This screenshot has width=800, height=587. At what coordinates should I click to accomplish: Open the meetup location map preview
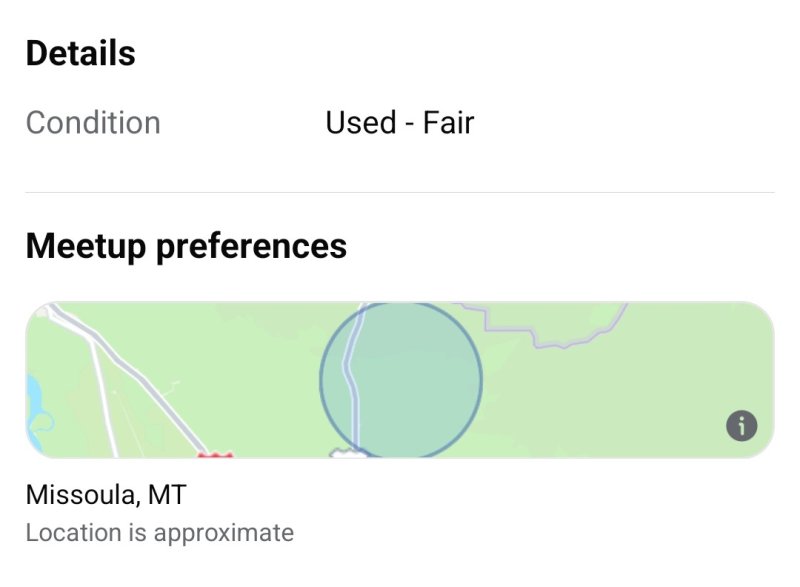tap(400, 379)
